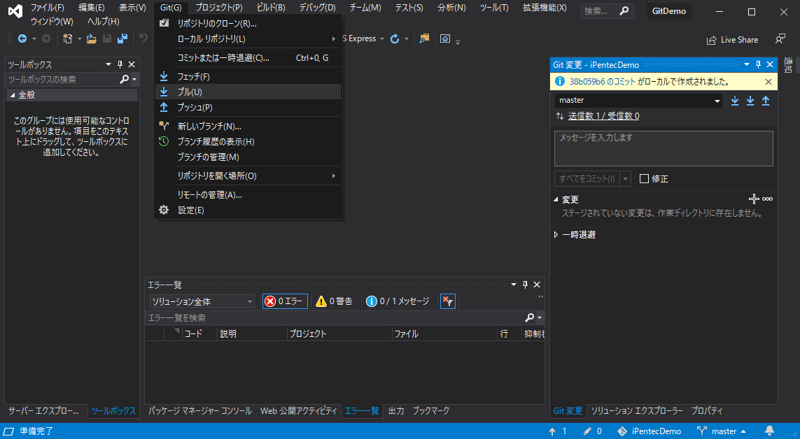Screen dimensions: 800x439
Task: Click the 38b059b6 のコミット link
Action: 603,82
